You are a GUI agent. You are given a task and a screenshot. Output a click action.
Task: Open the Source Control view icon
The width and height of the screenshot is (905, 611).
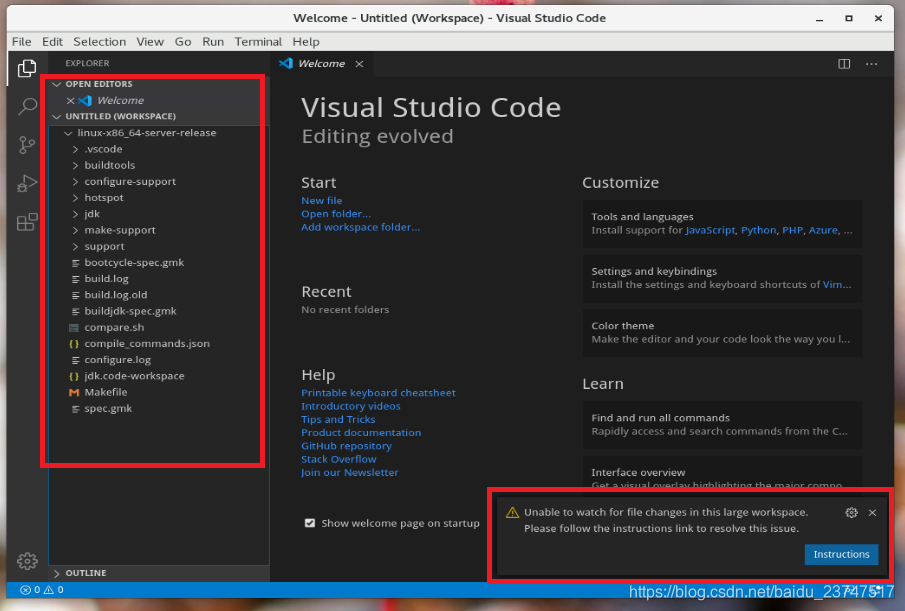[x=27, y=145]
